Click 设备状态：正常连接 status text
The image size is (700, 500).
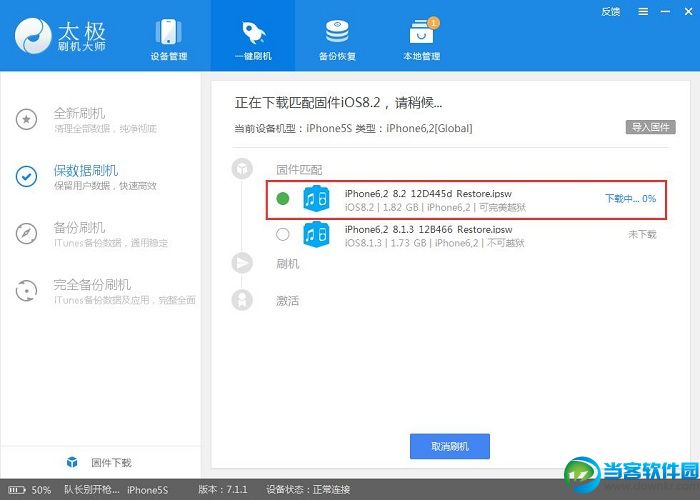[x=308, y=490]
